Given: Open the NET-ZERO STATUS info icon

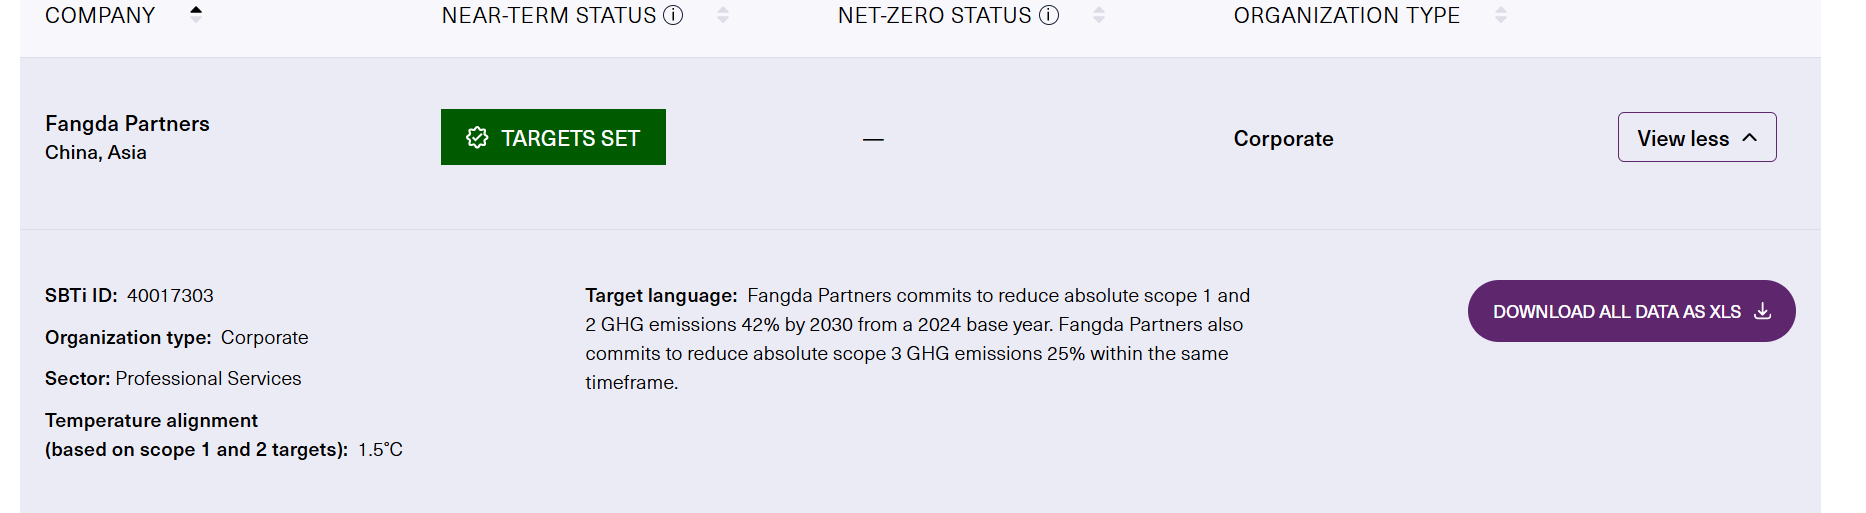Looking at the screenshot, I should 1049,15.
